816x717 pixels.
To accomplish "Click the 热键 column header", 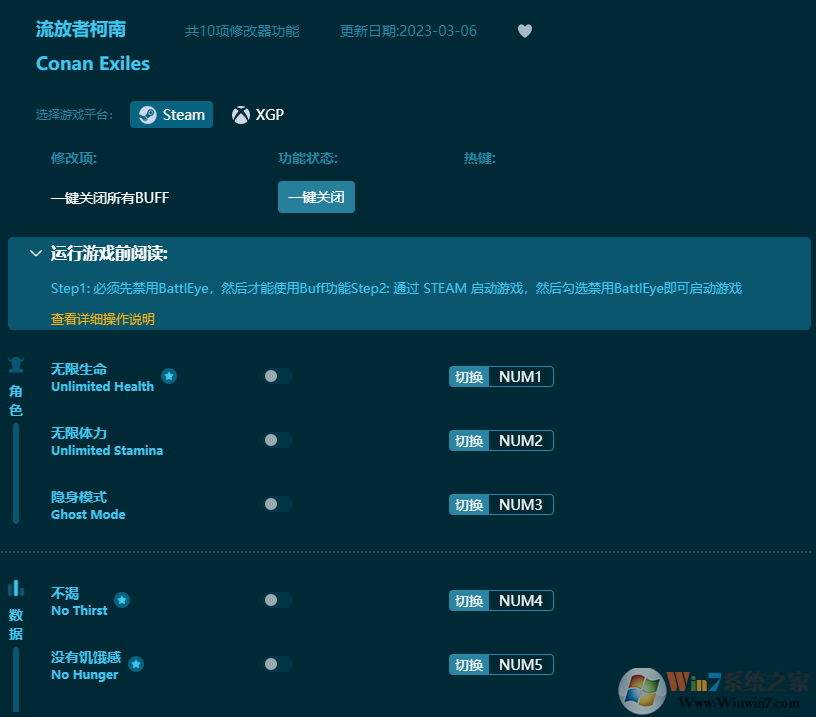I will [479, 158].
